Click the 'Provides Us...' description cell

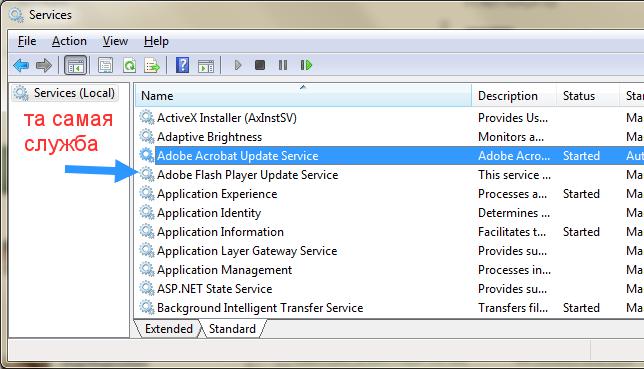click(513, 118)
